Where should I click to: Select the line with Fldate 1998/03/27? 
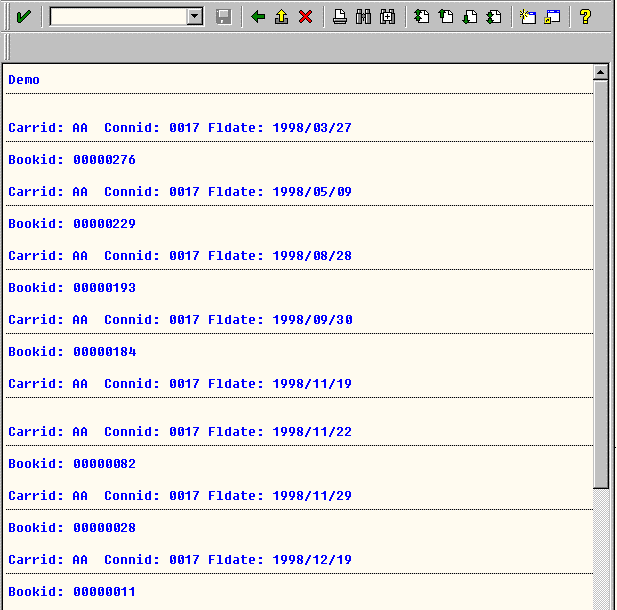(x=180, y=128)
